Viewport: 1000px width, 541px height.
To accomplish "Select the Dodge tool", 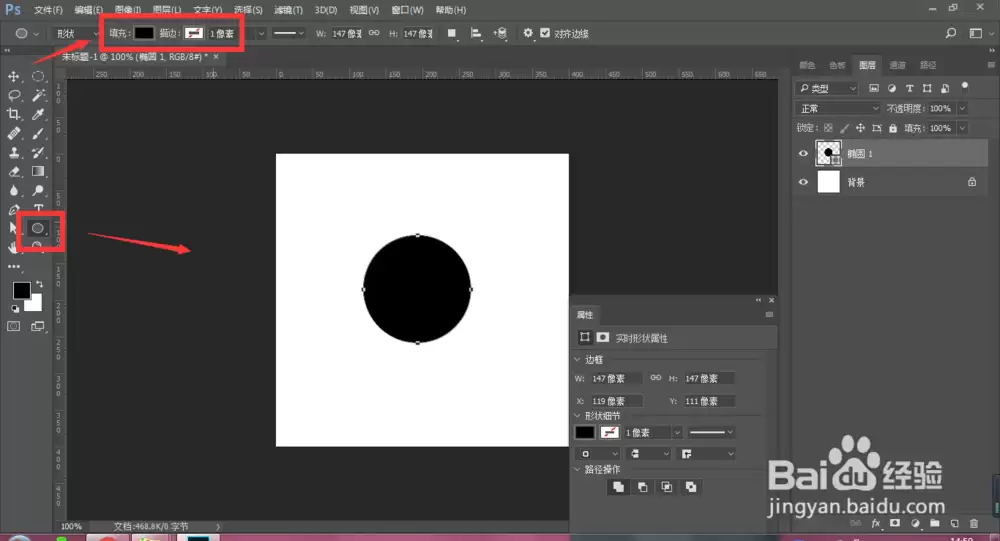I will click(x=38, y=191).
